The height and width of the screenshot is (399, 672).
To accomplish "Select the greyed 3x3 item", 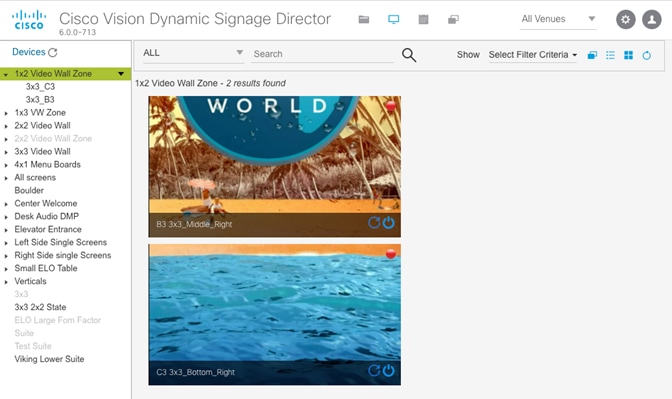I will pyautogui.click(x=21, y=294).
